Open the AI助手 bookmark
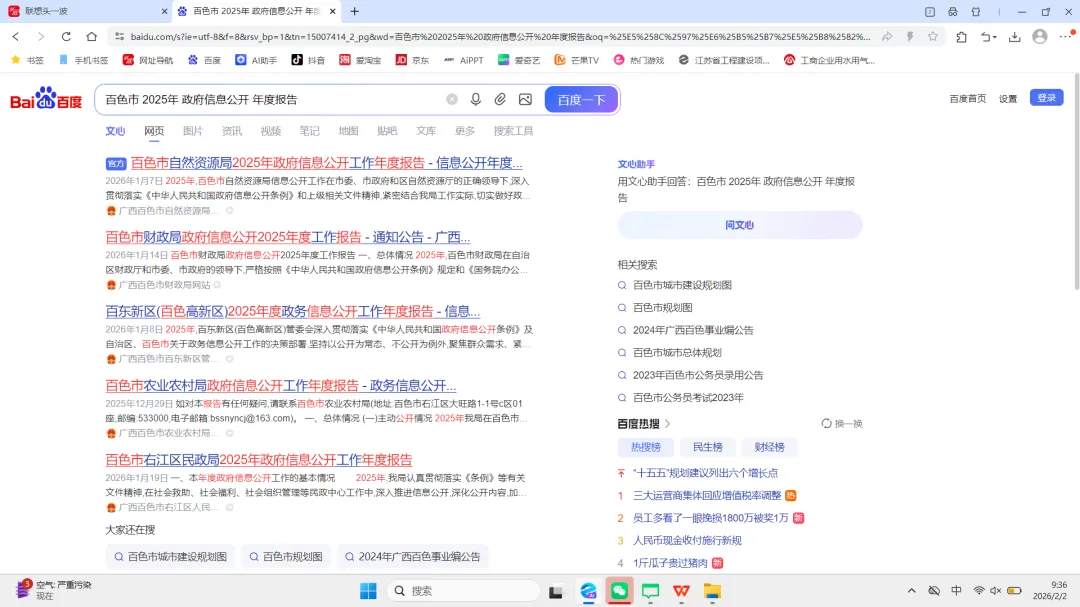Viewport: 1080px width, 607px height. pyautogui.click(x=256, y=60)
